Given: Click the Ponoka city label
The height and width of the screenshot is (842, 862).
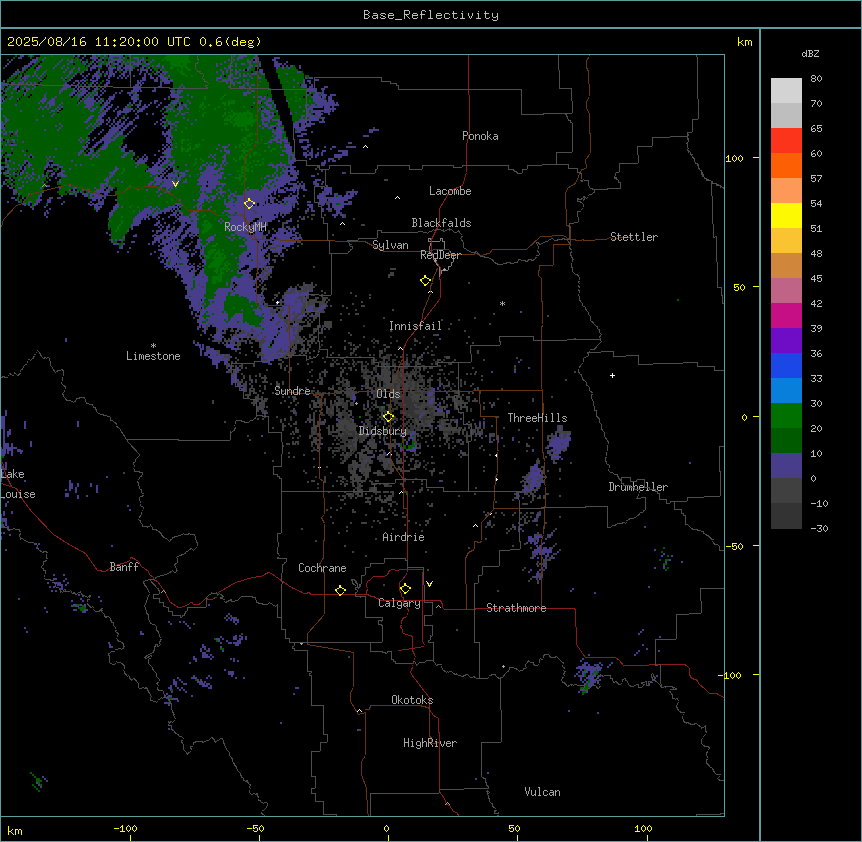Looking at the screenshot, I should pos(480,136).
